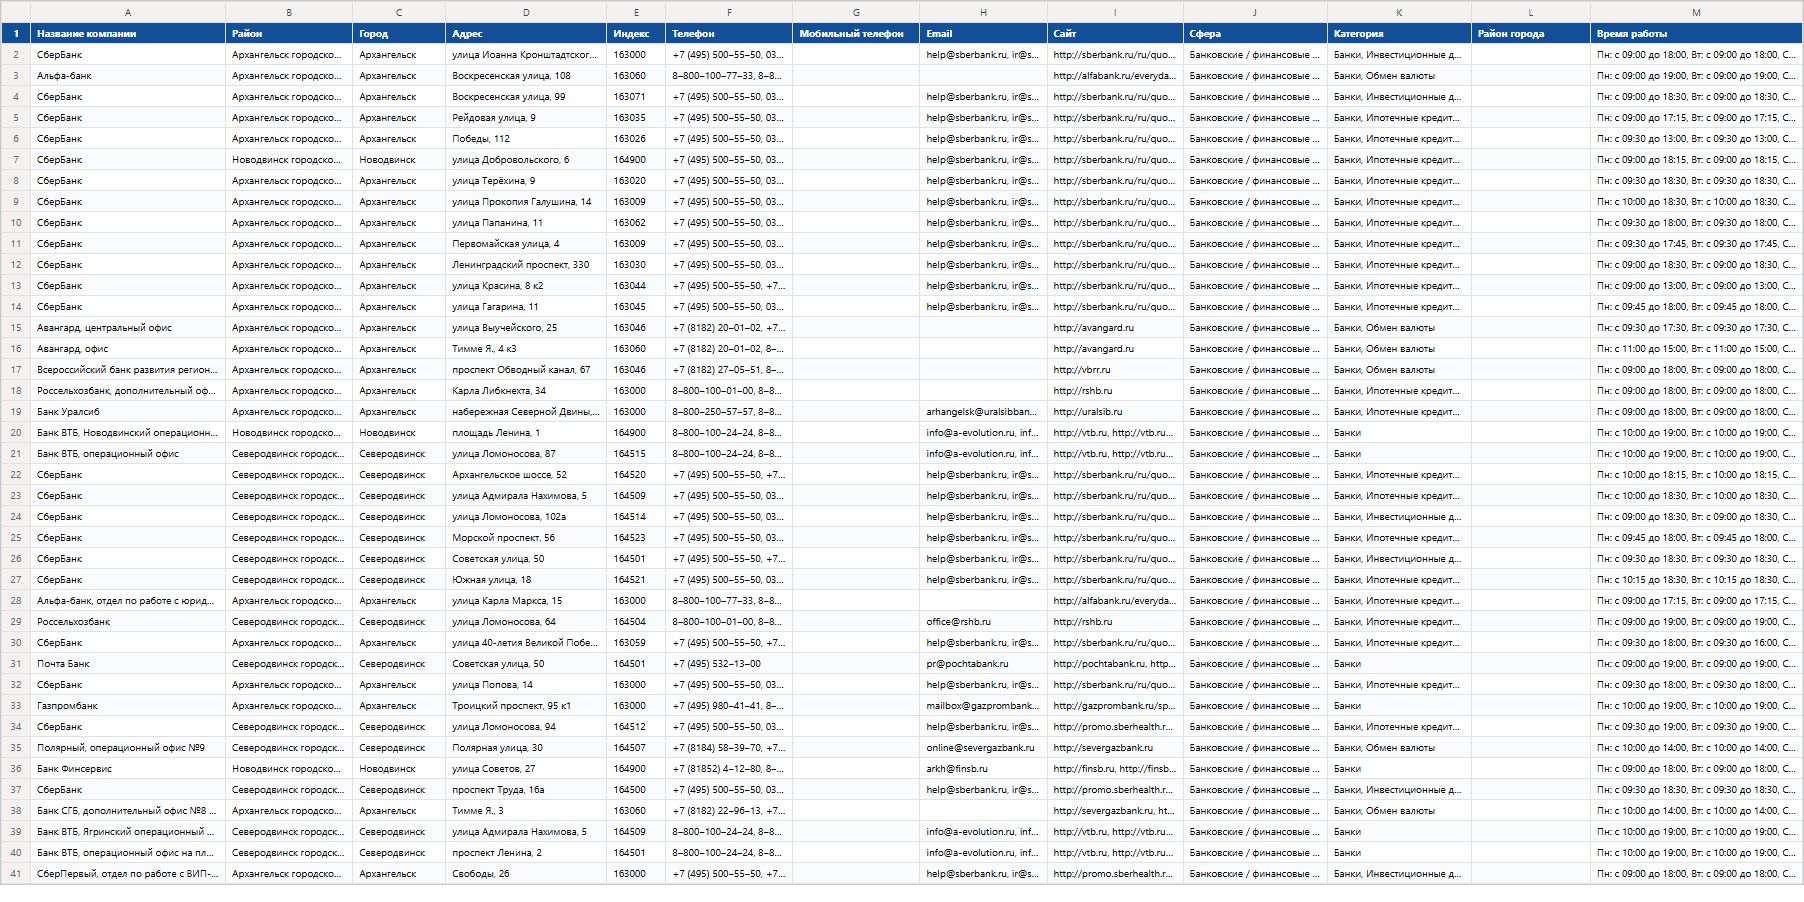Select column A header

(x=128, y=12)
